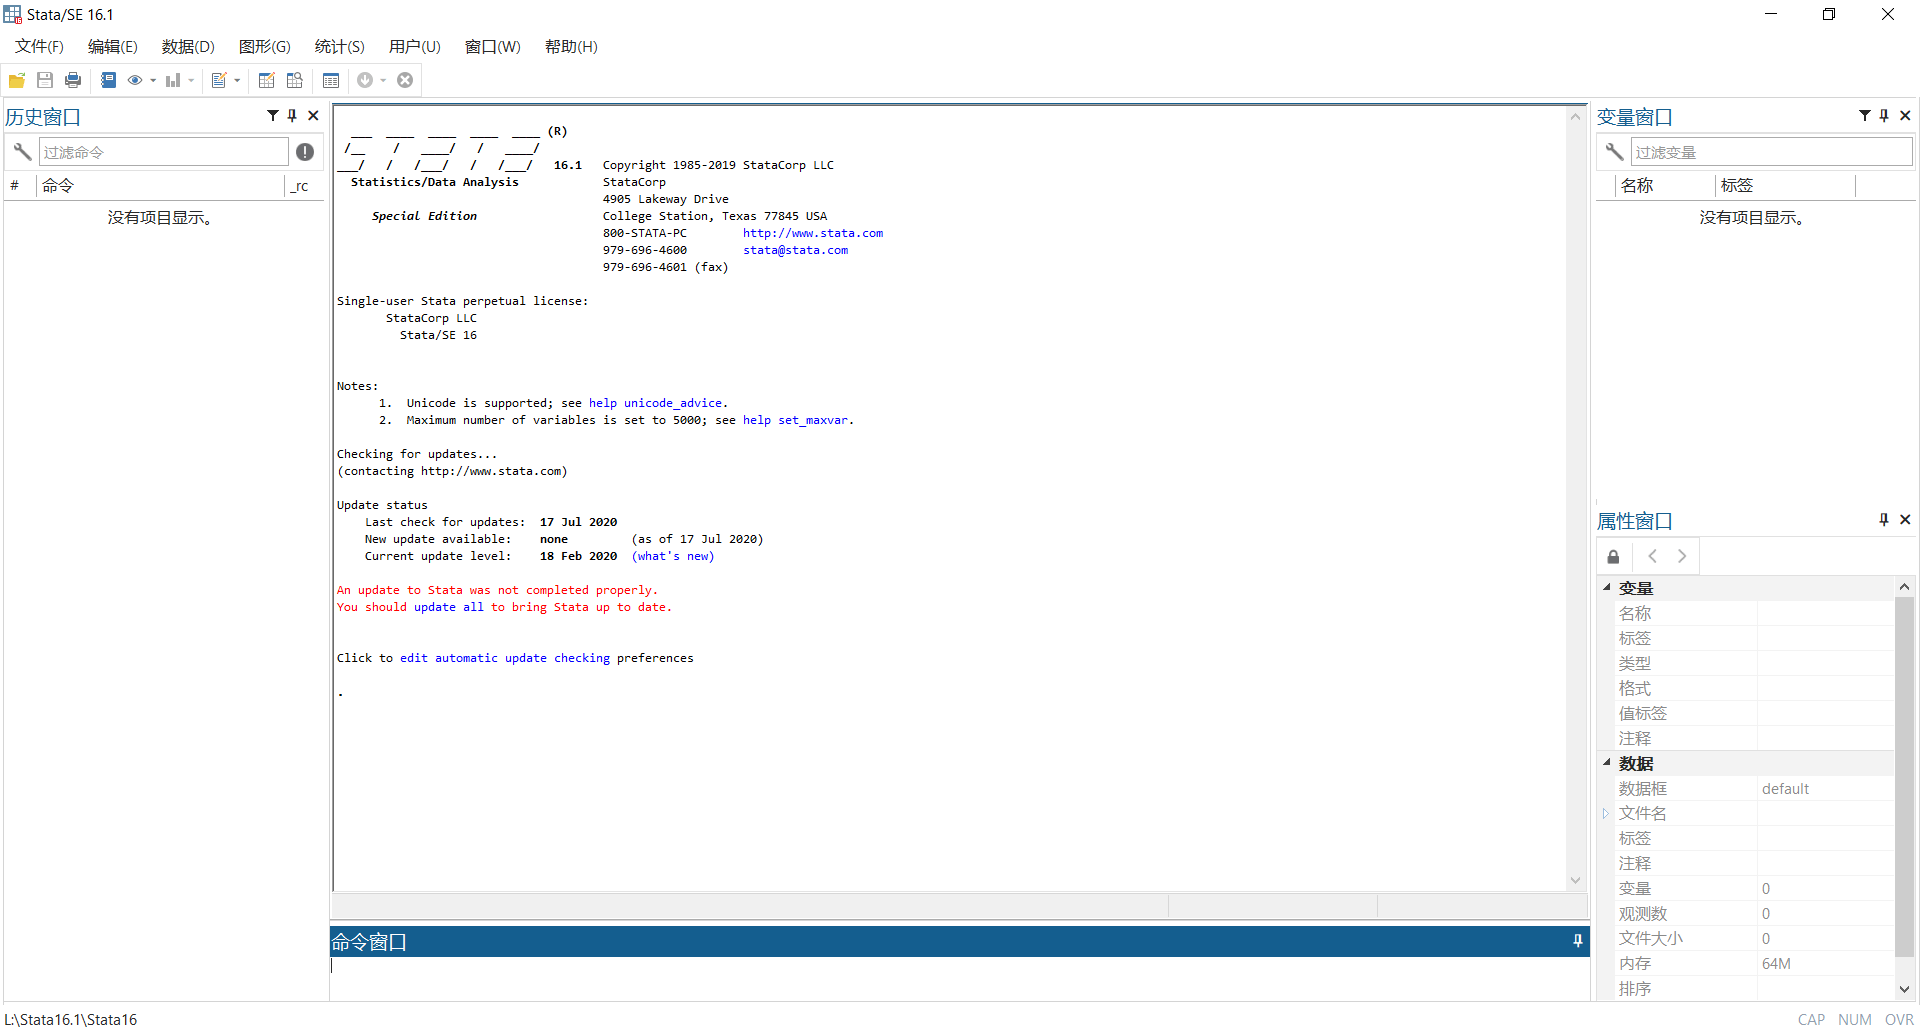Click the History window wrench icon
The width and height of the screenshot is (1920, 1030).
[x=22, y=152]
